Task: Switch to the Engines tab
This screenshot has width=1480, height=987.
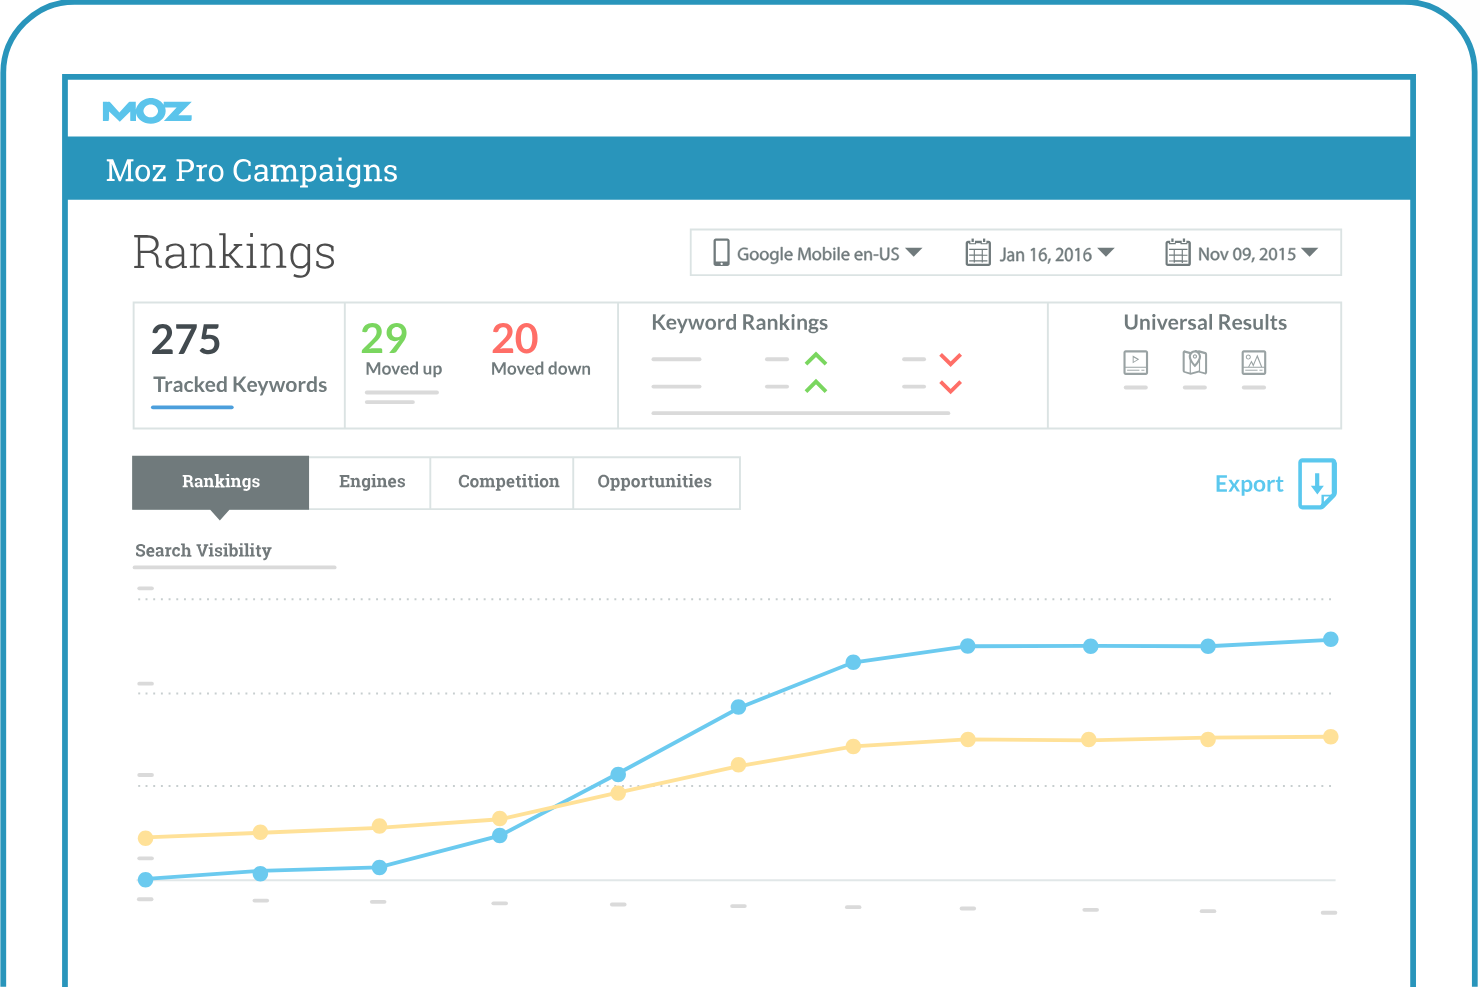Action: pyautogui.click(x=370, y=482)
